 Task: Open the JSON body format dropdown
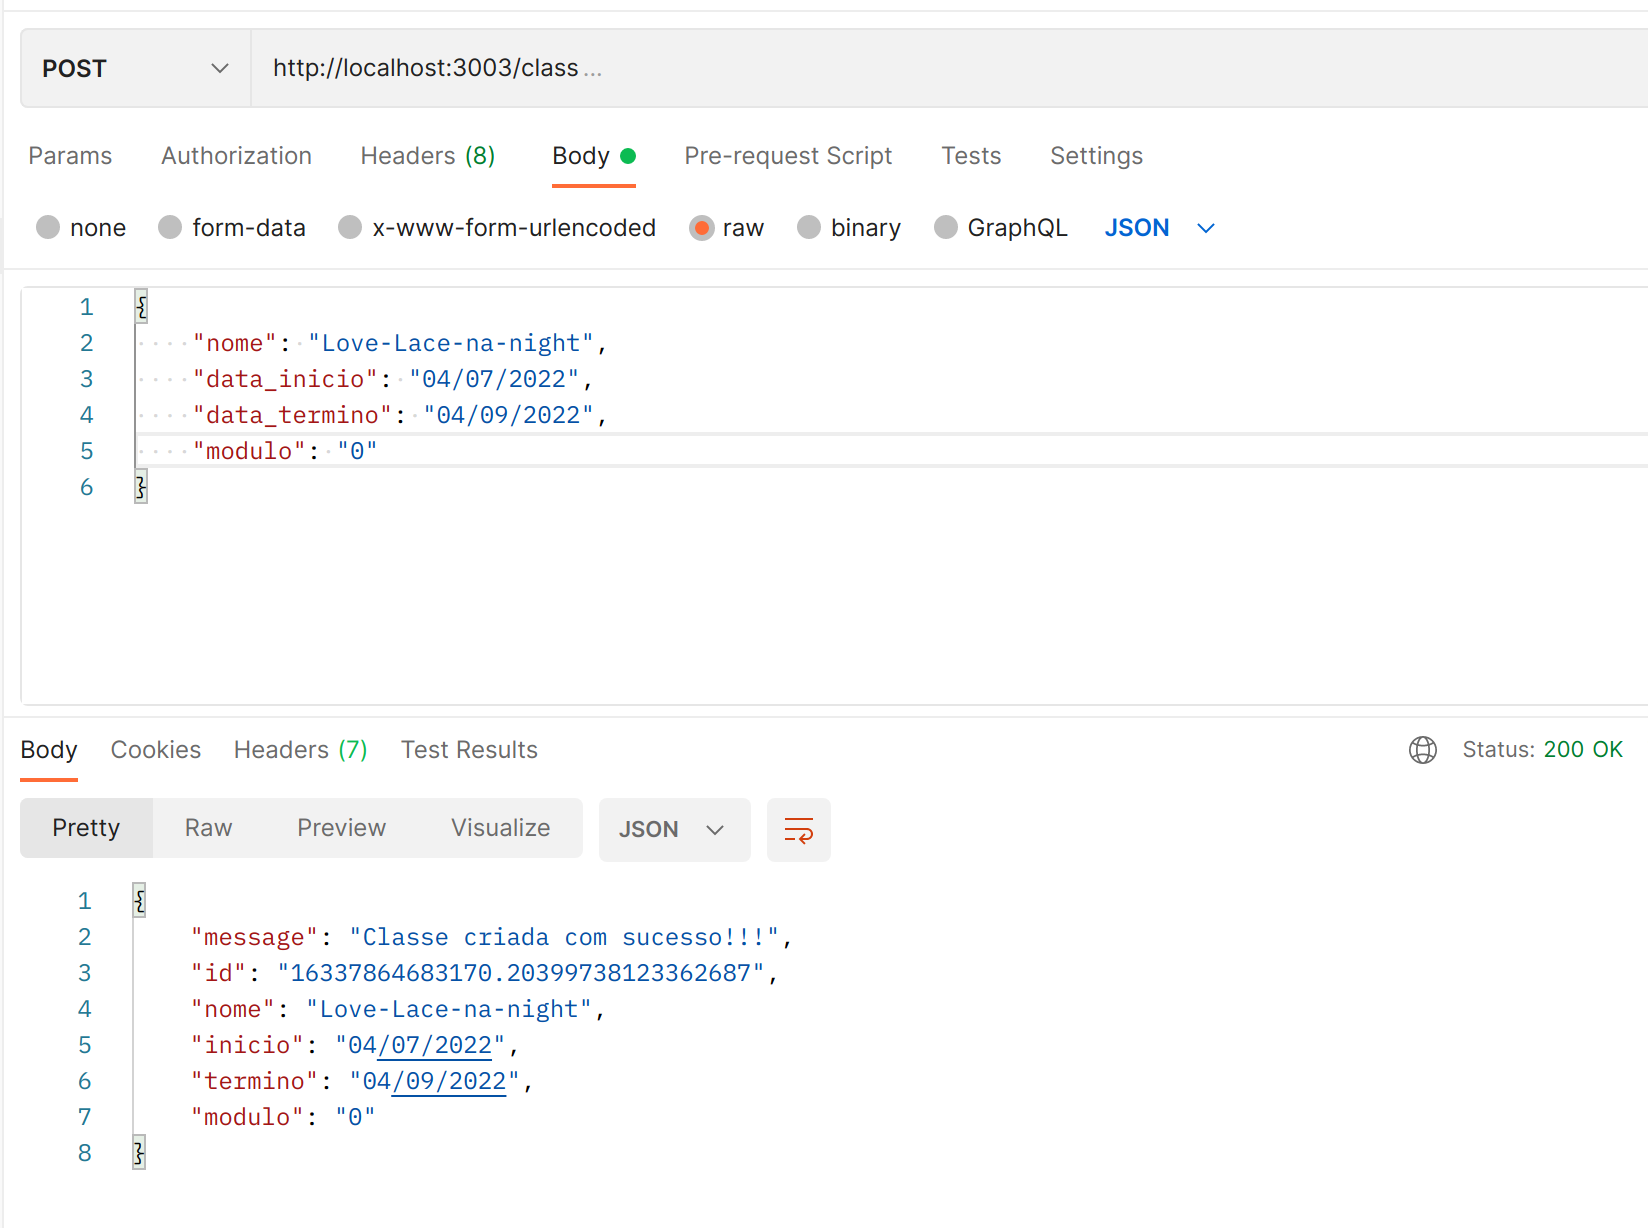tap(1160, 227)
